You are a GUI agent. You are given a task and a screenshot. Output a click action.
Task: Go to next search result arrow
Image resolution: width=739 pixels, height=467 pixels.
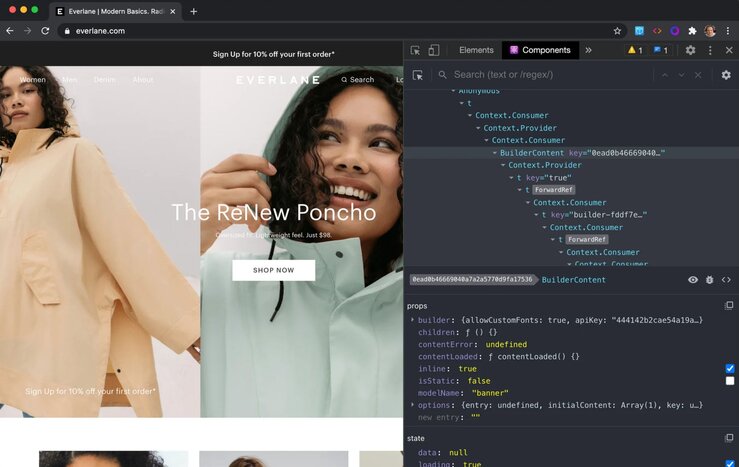pyautogui.click(x=682, y=75)
